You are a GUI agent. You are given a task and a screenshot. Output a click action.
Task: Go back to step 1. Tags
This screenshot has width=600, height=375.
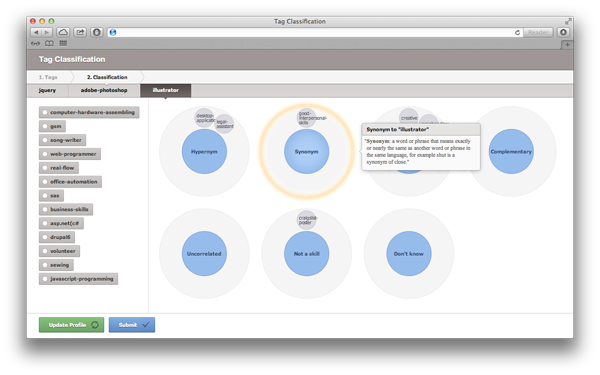tap(48, 77)
